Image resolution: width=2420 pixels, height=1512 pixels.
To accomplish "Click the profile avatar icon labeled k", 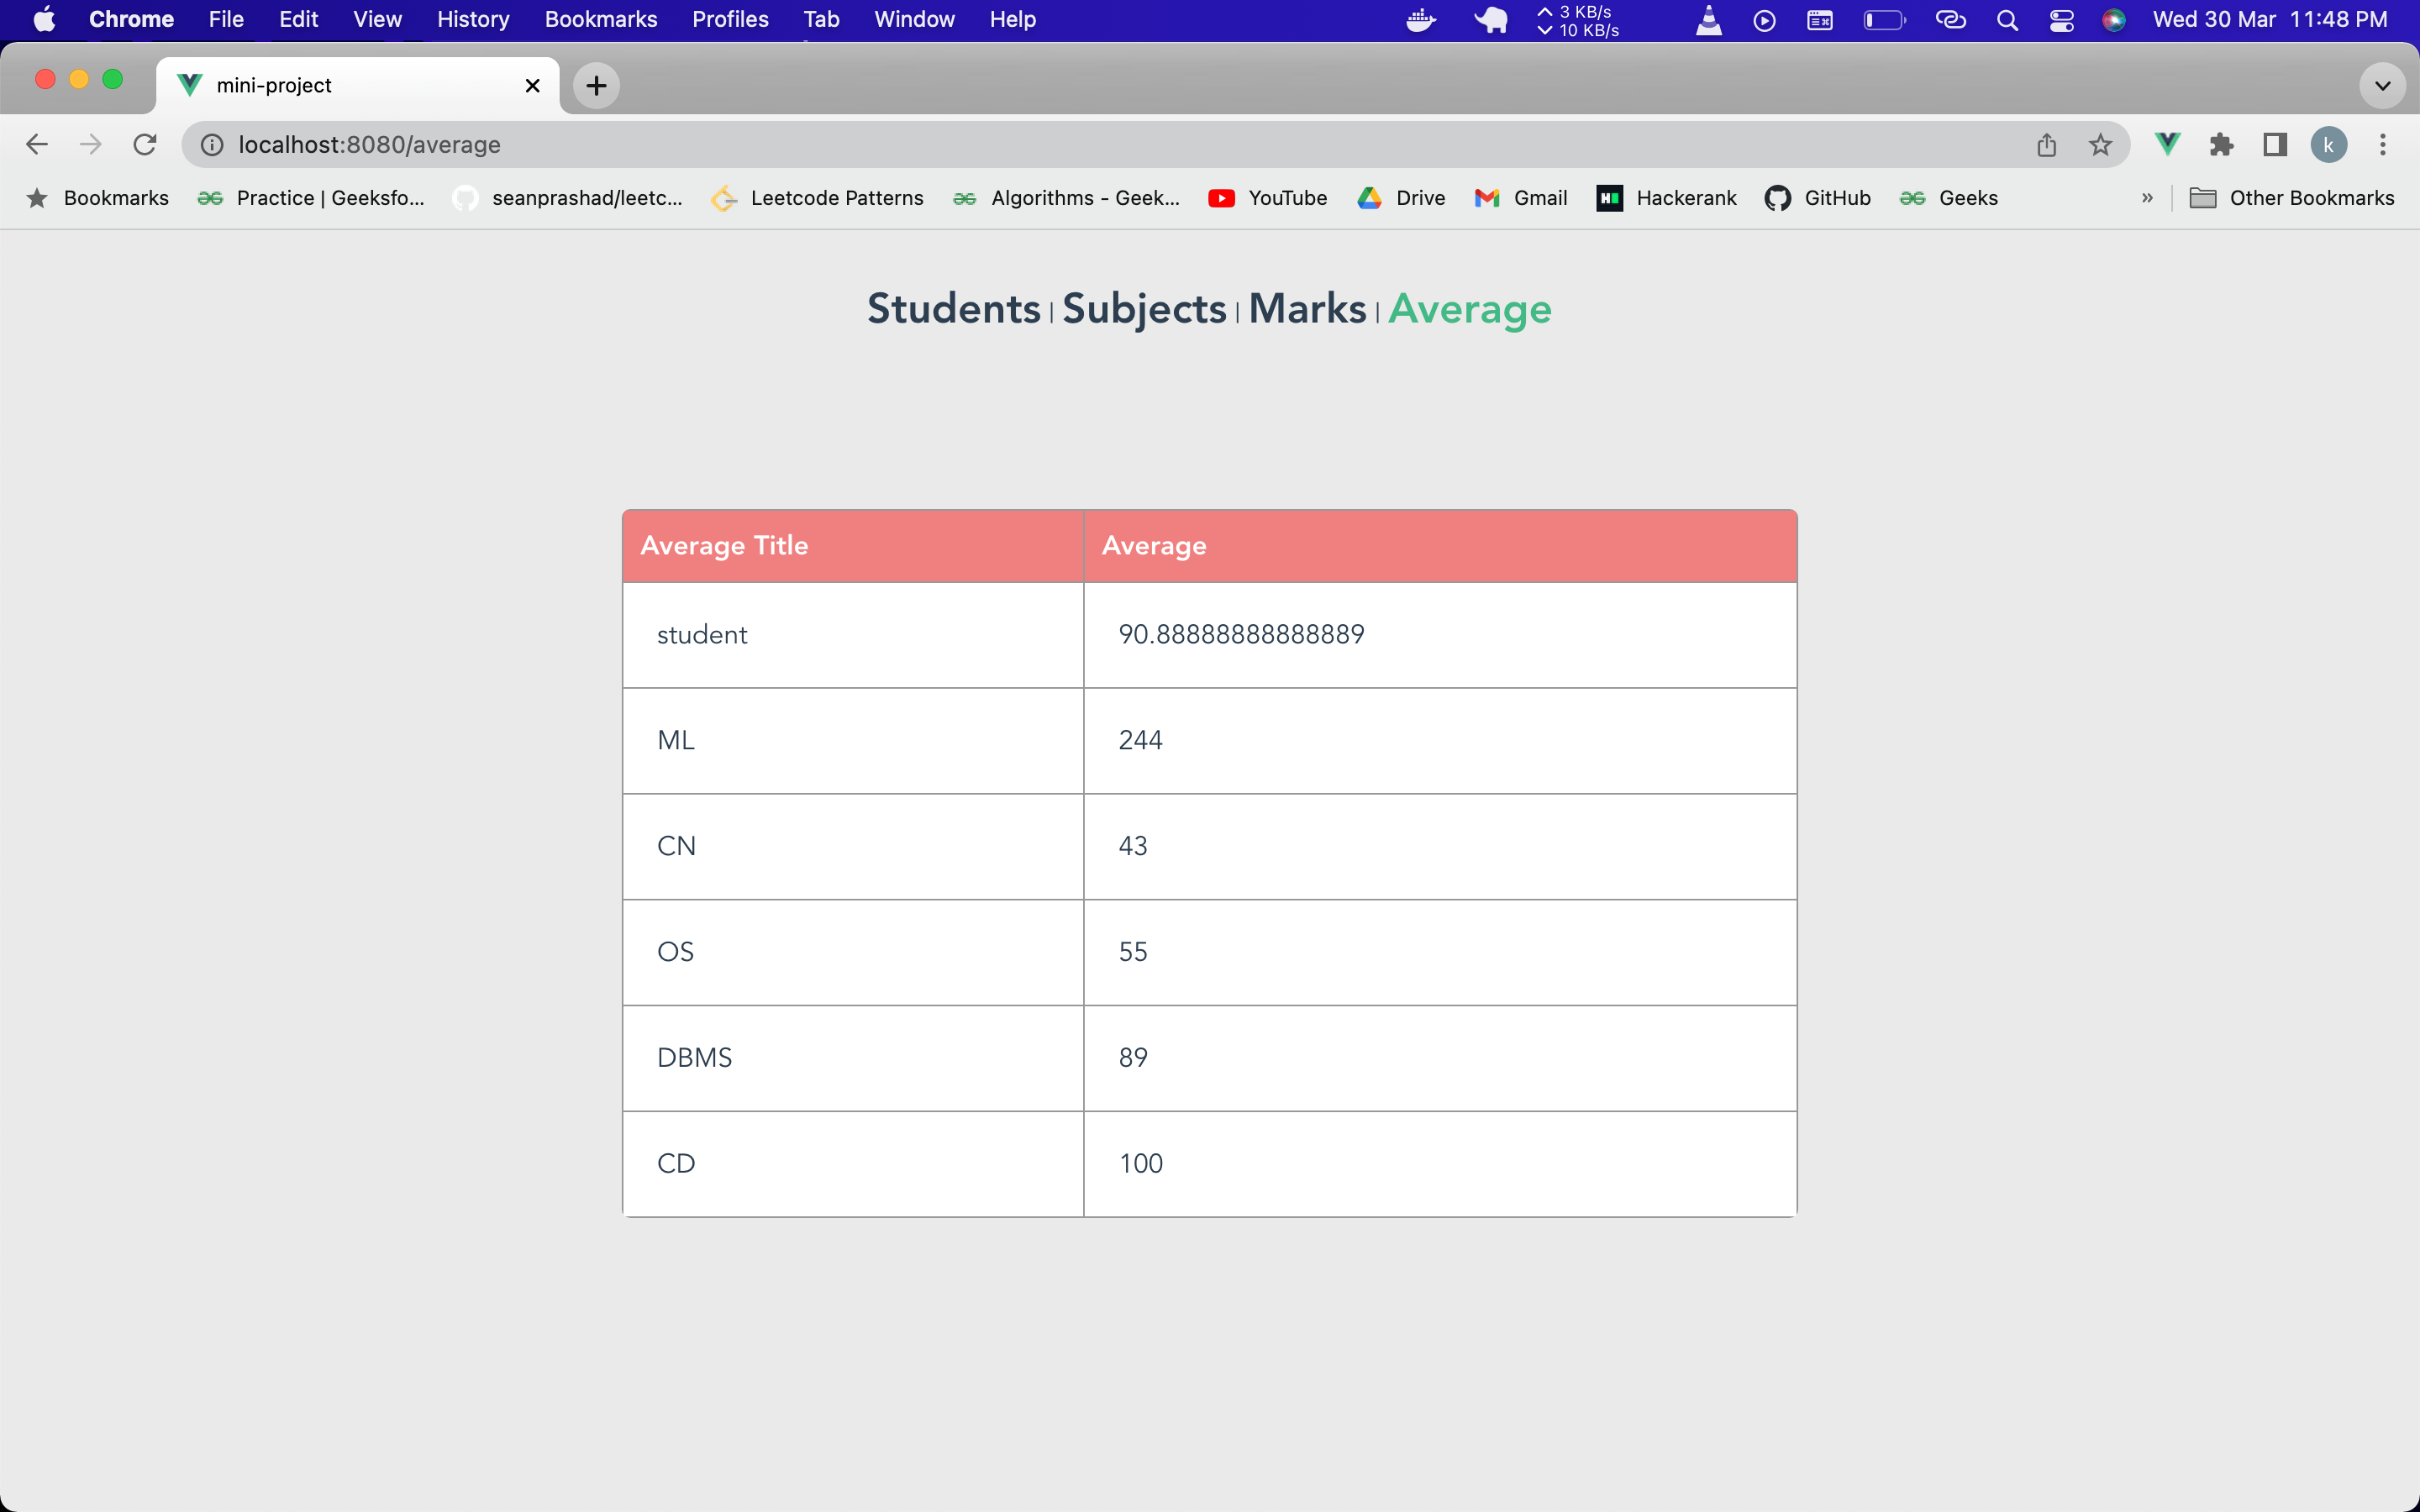I will pos(2328,144).
